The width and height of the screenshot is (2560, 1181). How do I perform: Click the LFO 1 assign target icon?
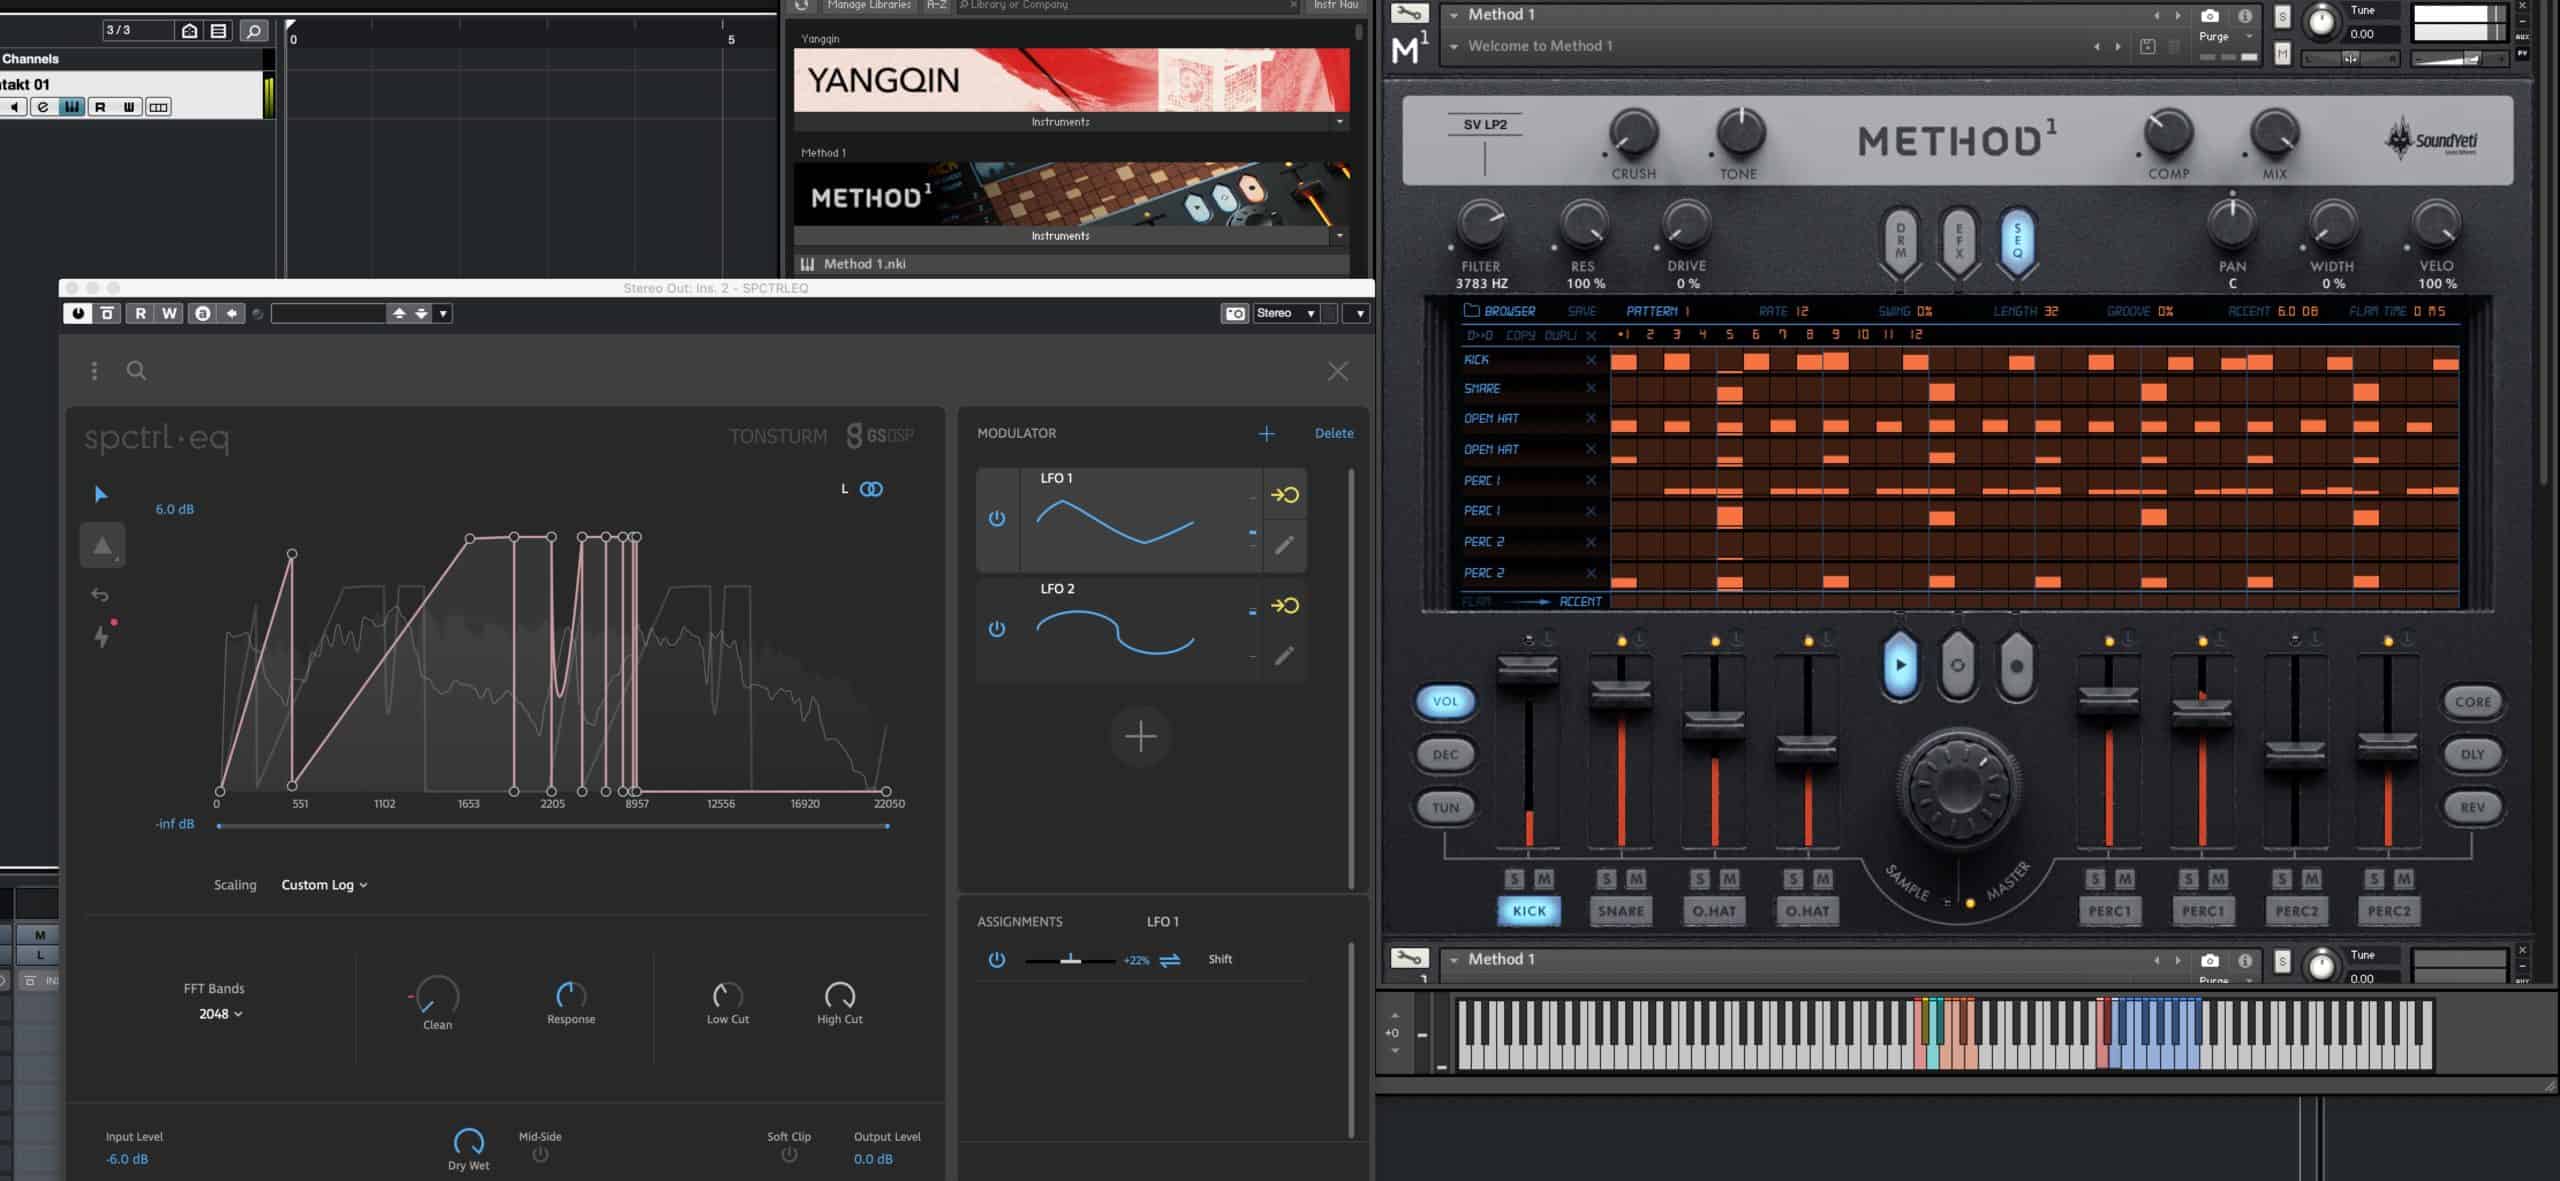tap(1284, 495)
